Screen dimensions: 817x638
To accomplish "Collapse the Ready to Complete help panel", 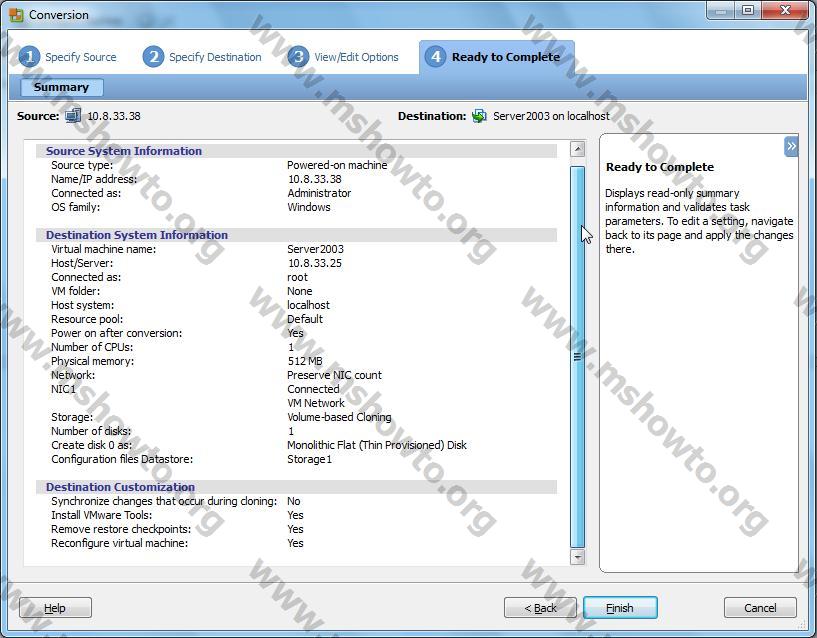I will tap(791, 146).
